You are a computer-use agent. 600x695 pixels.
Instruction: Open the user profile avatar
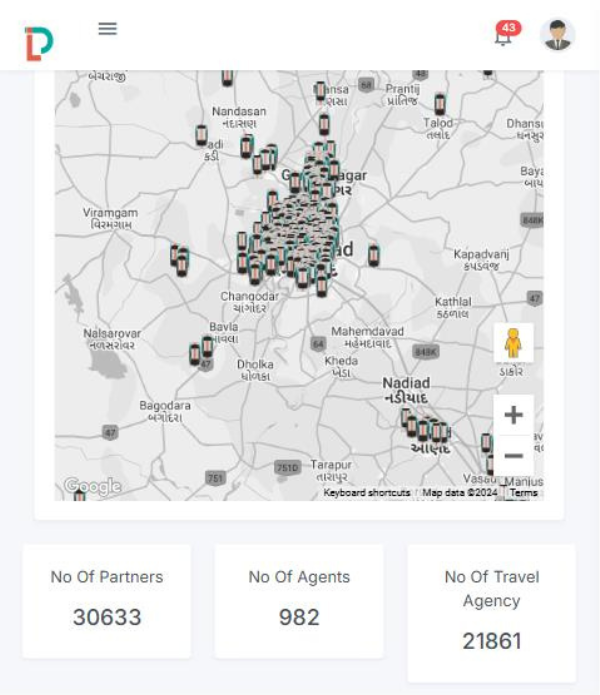(557, 35)
